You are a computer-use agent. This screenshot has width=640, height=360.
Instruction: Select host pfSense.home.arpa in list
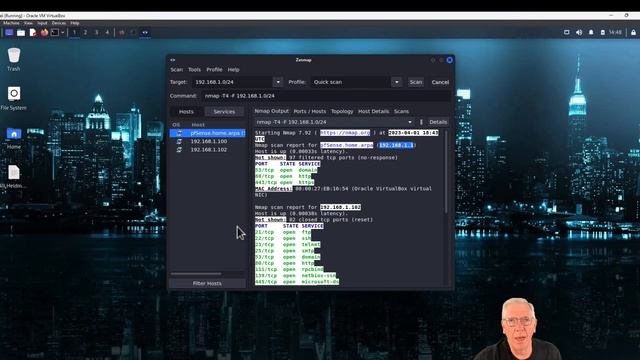[x=207, y=133]
